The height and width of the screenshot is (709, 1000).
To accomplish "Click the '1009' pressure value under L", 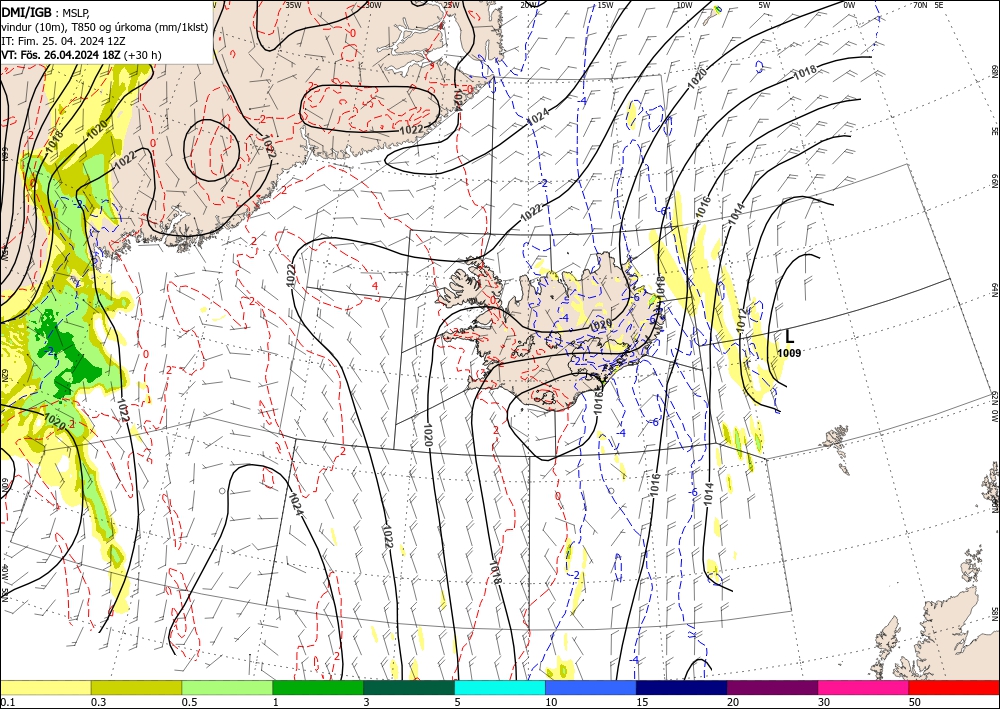I will pos(790,353).
